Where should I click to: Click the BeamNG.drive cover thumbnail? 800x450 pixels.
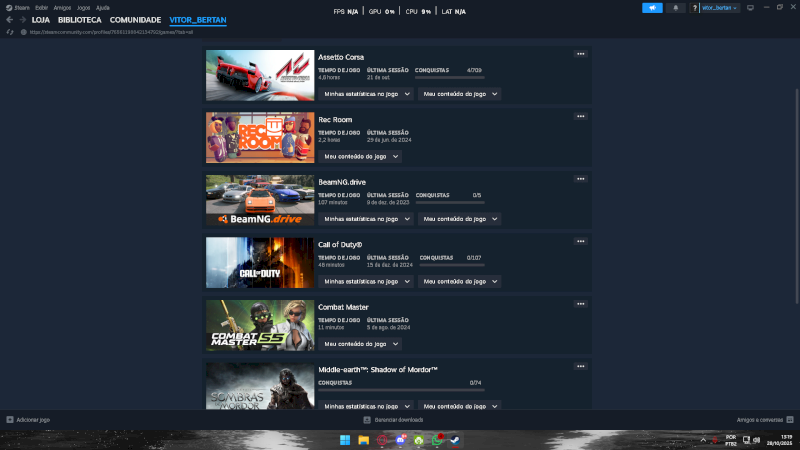point(260,201)
